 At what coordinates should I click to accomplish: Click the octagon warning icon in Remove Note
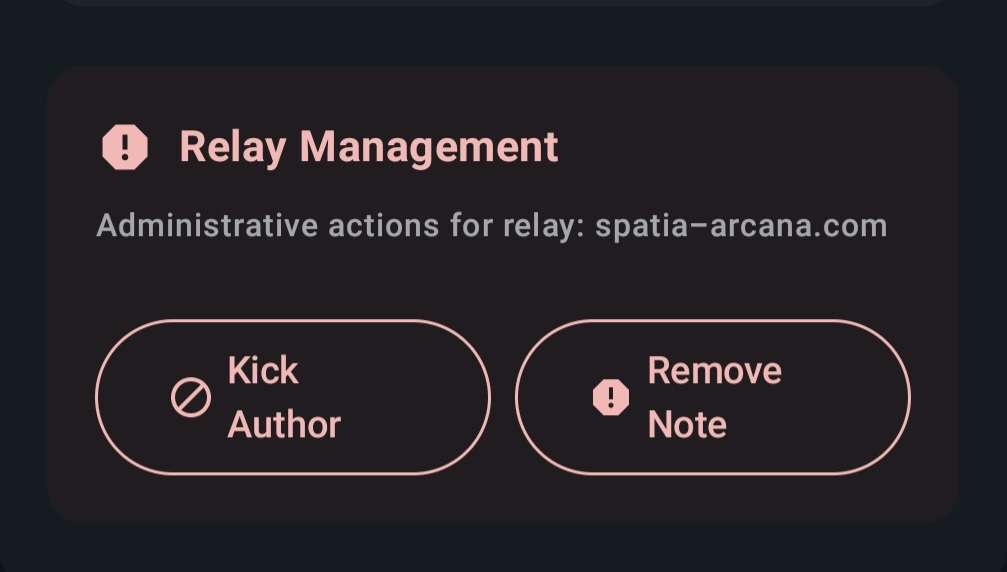tap(611, 398)
